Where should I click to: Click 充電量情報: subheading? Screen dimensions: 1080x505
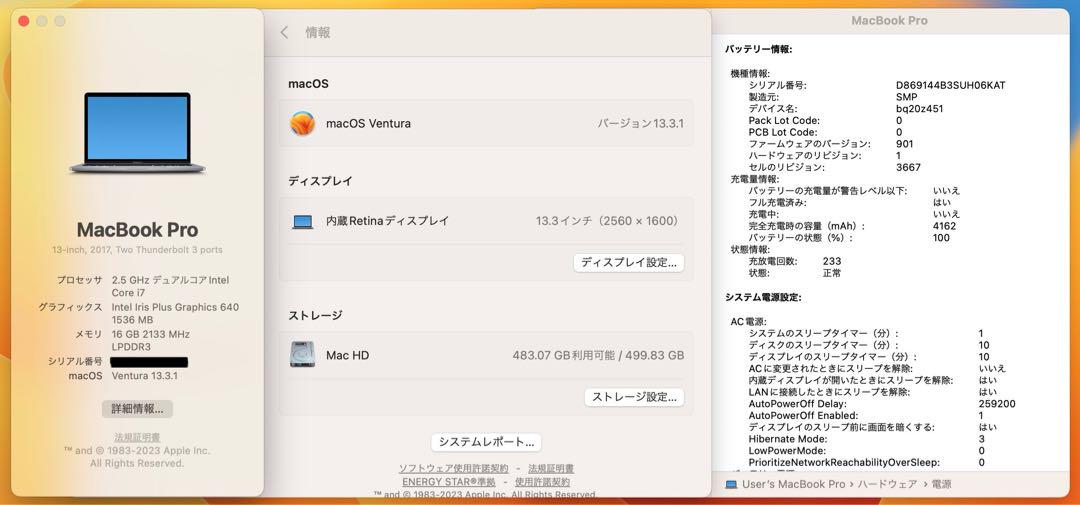click(755, 179)
